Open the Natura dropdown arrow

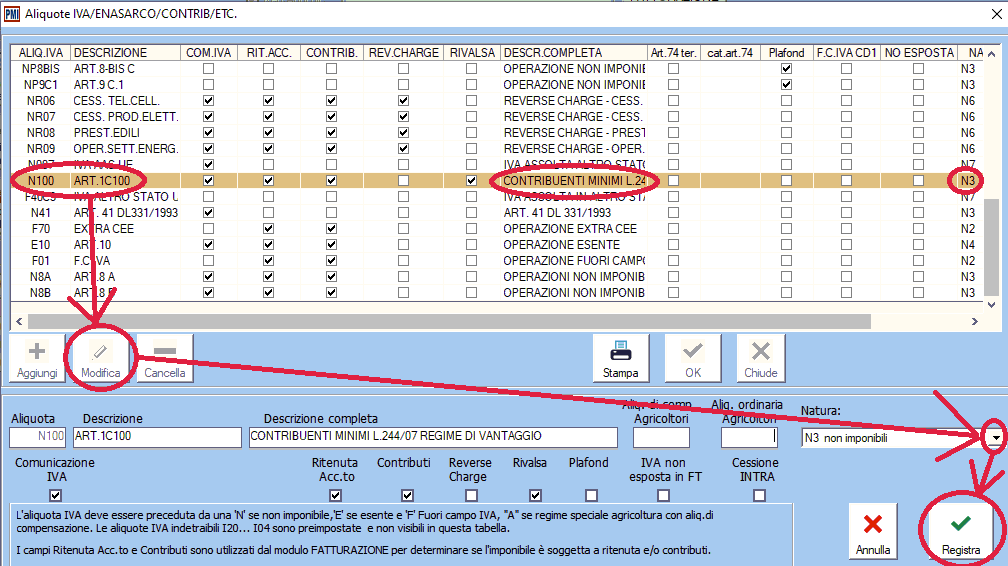coord(995,438)
